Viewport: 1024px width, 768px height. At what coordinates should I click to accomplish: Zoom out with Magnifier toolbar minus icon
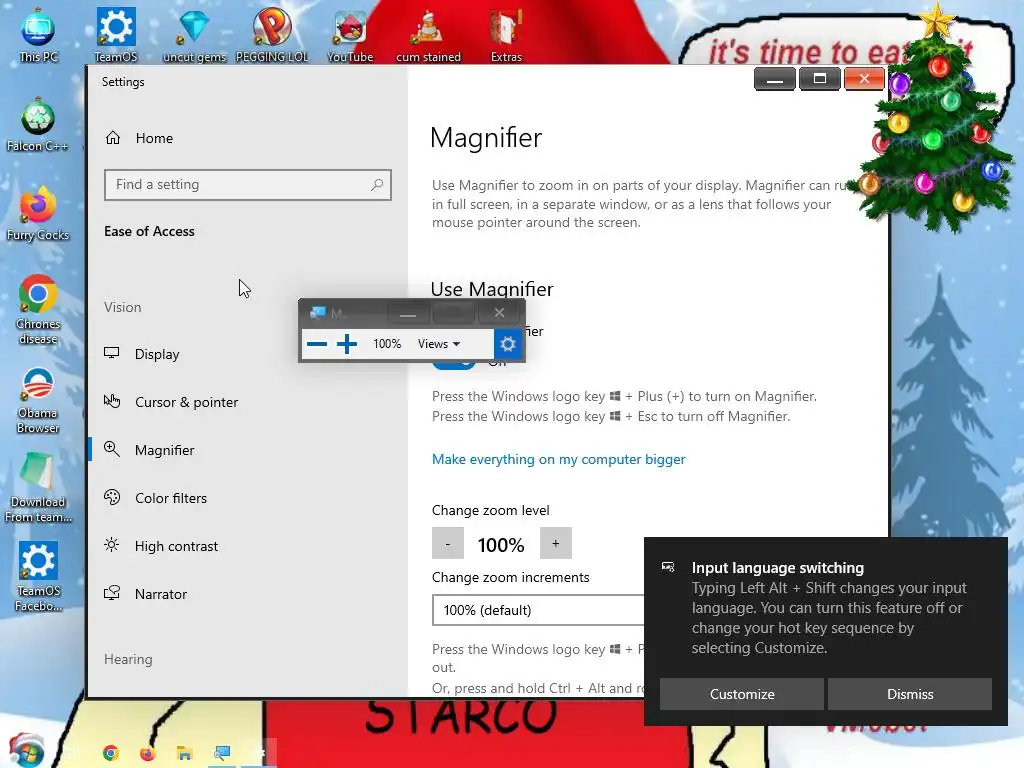click(317, 344)
